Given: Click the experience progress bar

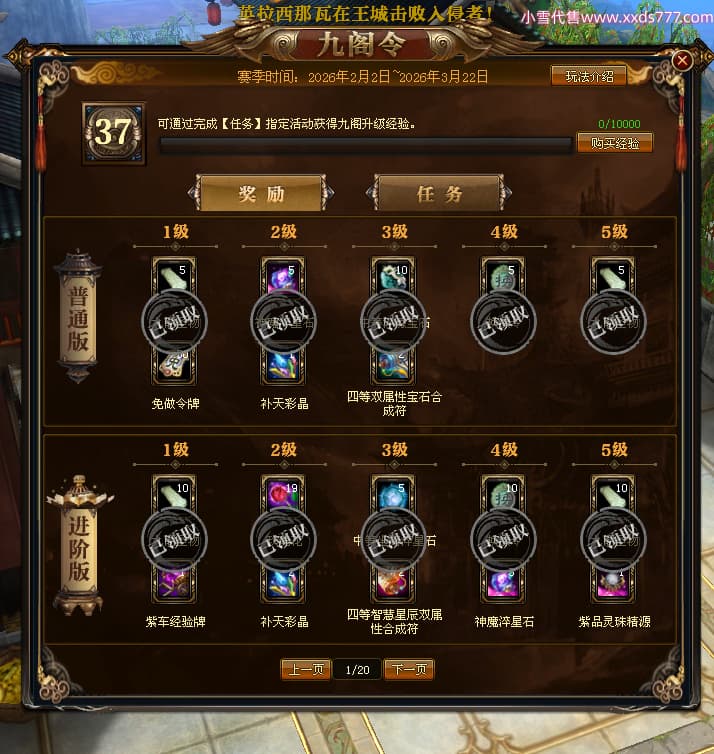Looking at the screenshot, I should pos(366,145).
